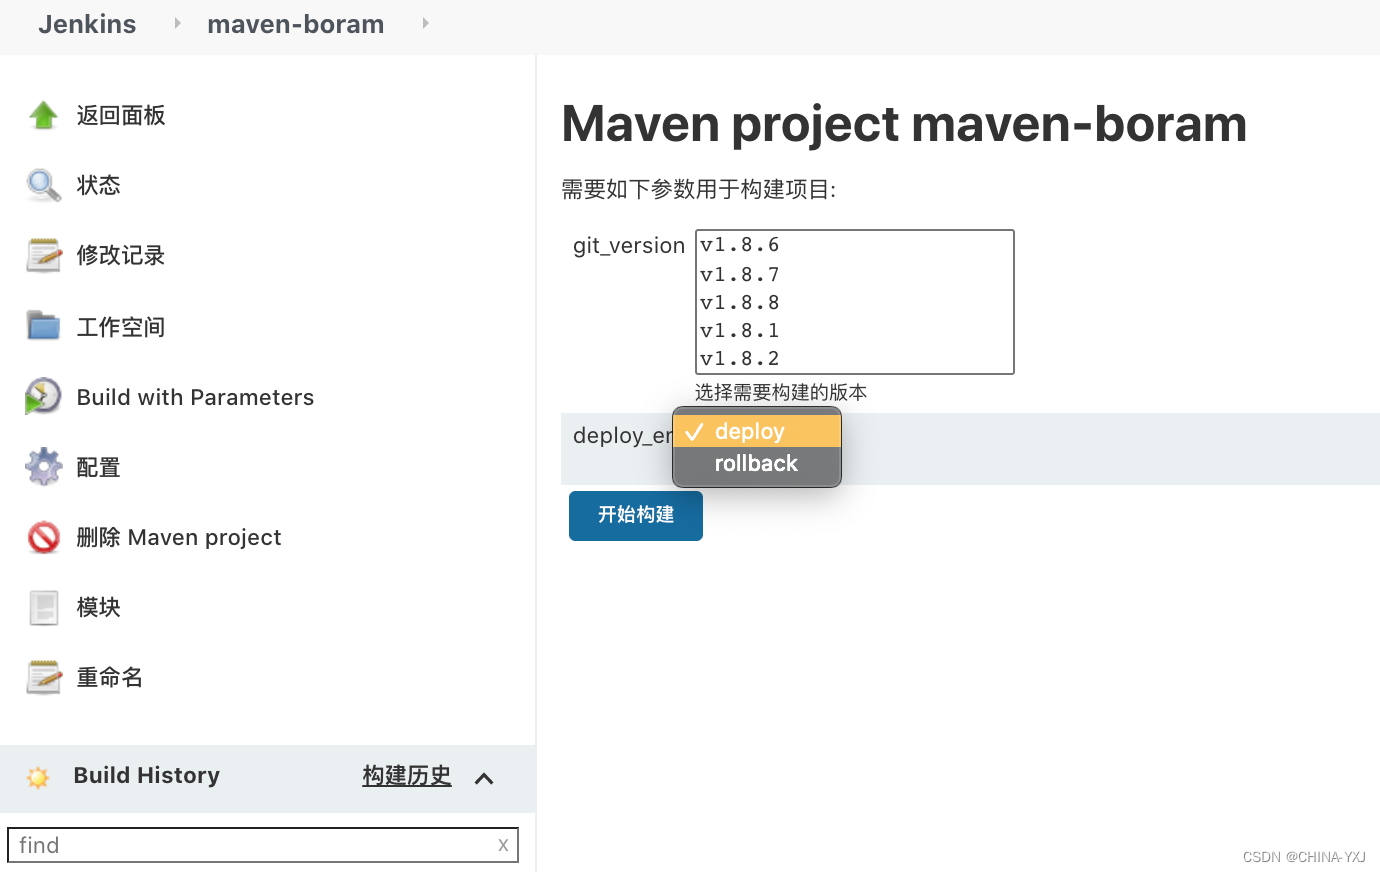This screenshot has width=1380, height=872.
Task: Select deploy option in the dropdown
Action: coord(757,431)
